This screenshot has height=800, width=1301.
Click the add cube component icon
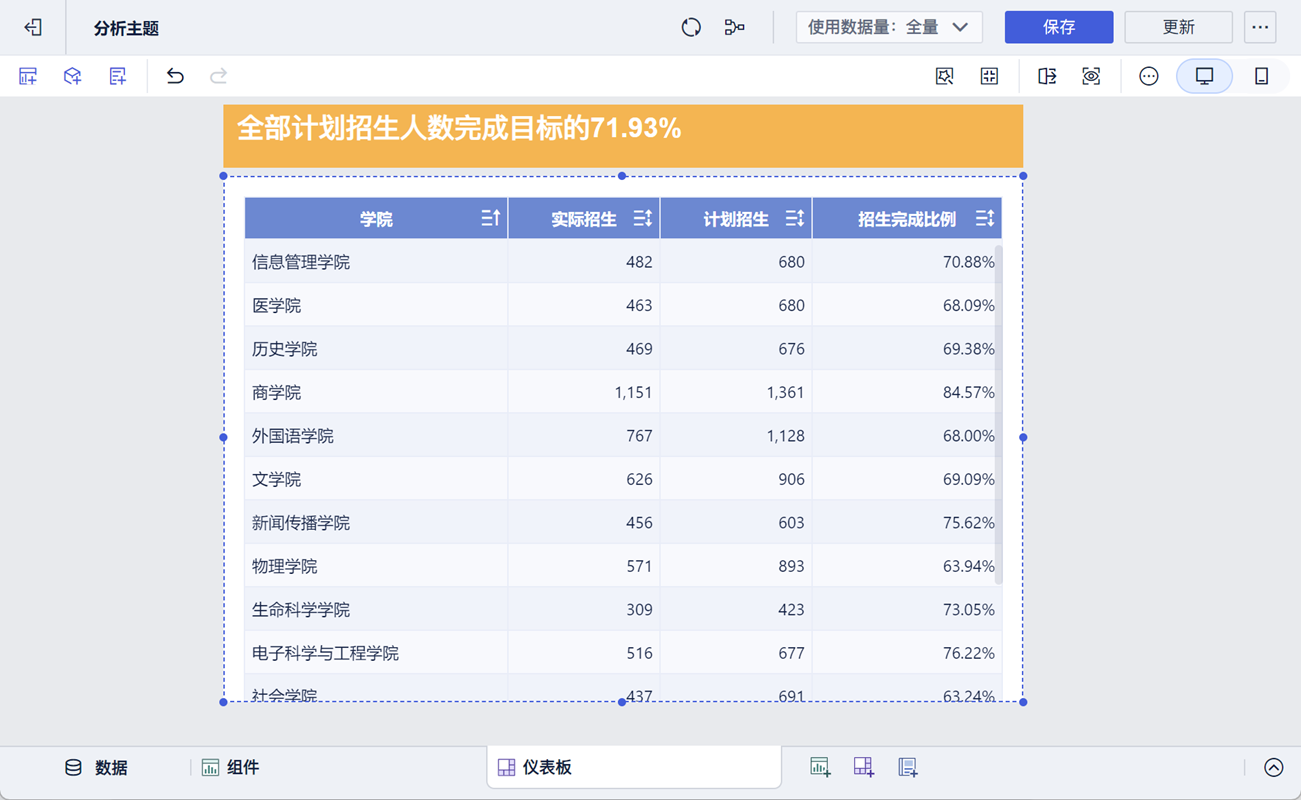[x=72, y=76]
